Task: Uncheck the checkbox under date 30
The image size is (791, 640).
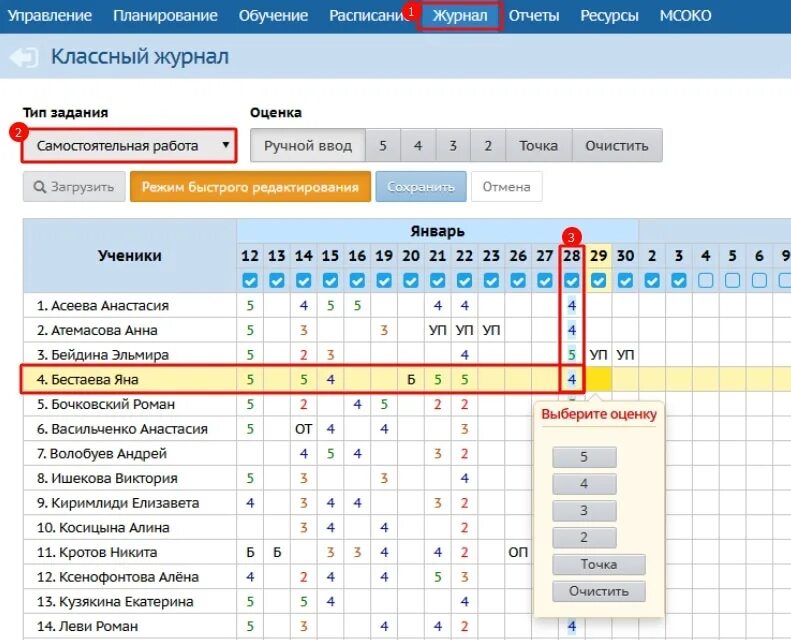Action: 626,280
